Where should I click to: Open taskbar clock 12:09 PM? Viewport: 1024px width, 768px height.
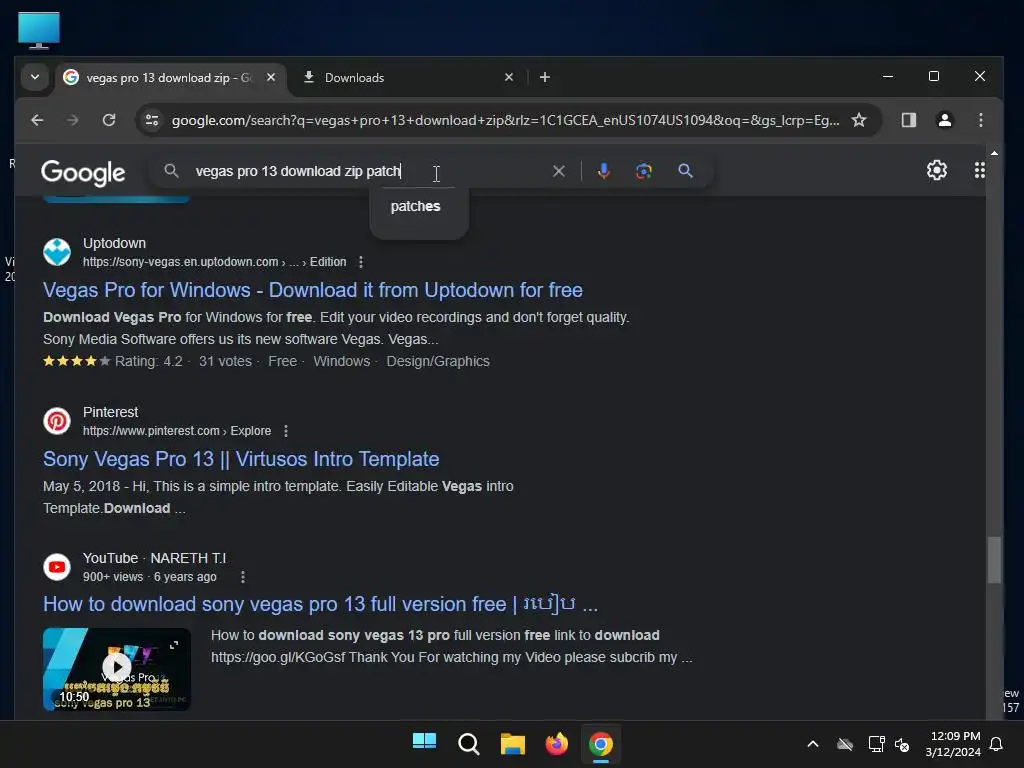[953, 744]
